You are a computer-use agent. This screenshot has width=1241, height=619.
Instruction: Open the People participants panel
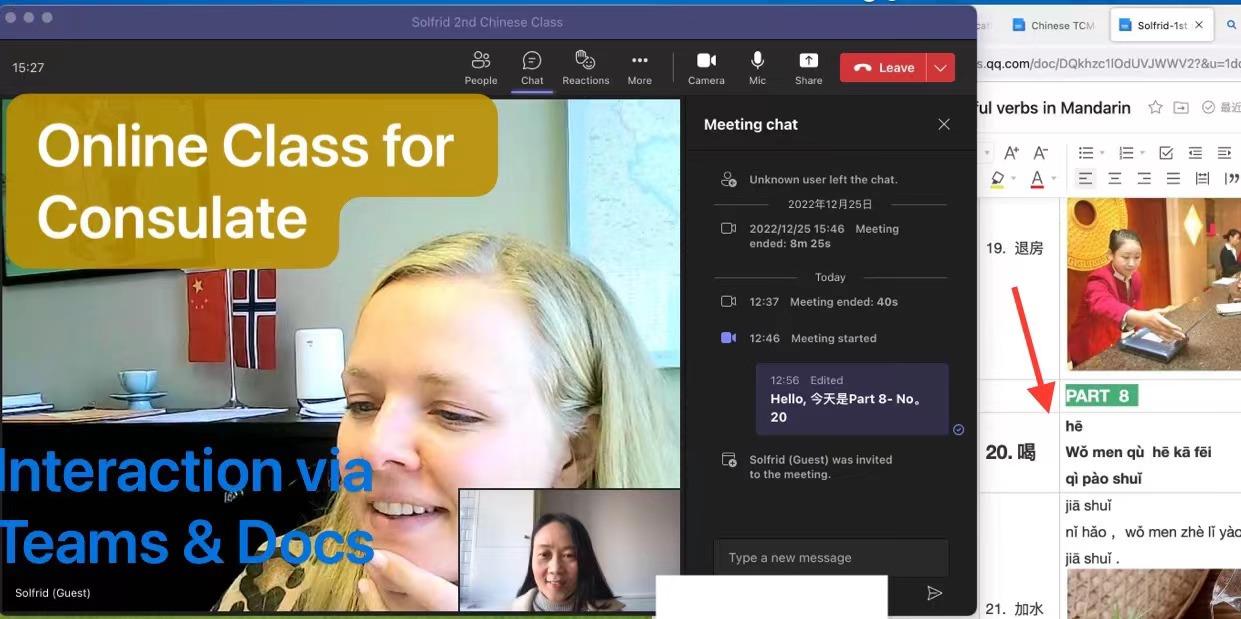pos(480,67)
